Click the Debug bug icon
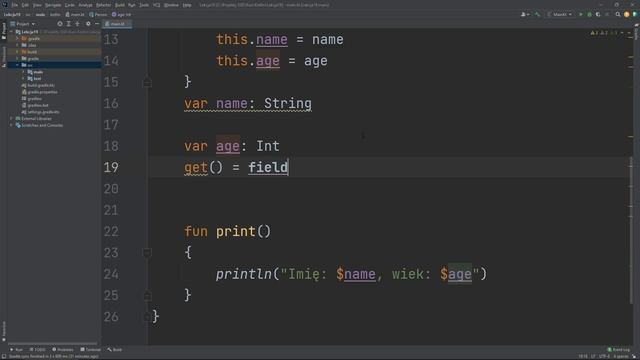Image resolution: width=640 pixels, height=360 pixels. 589,15
